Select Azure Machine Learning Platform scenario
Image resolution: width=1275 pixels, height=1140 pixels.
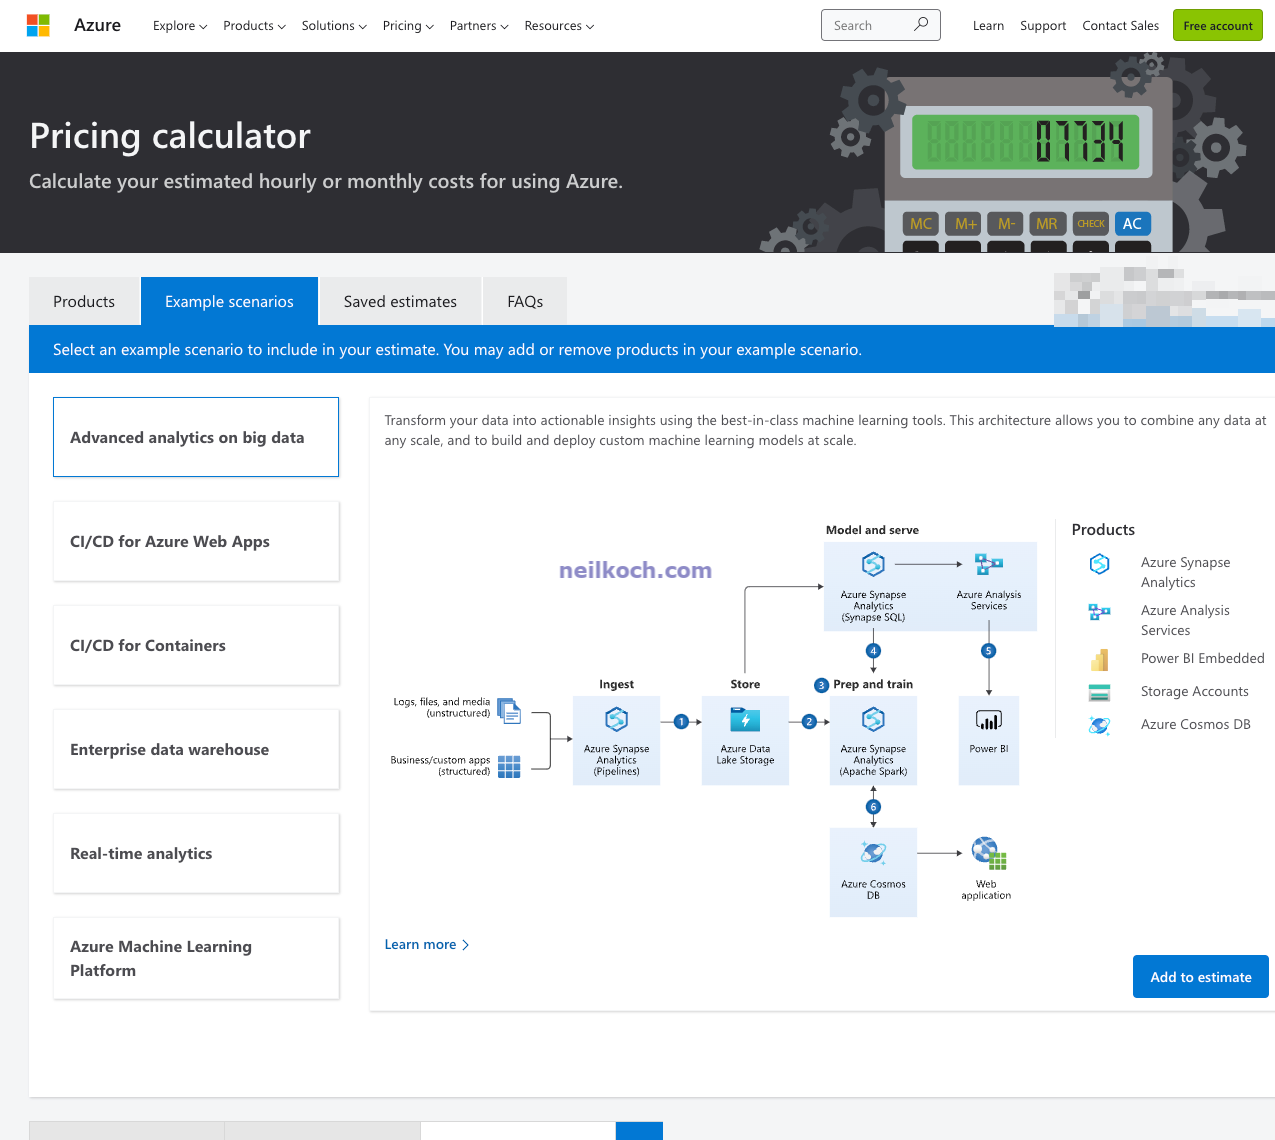point(196,958)
